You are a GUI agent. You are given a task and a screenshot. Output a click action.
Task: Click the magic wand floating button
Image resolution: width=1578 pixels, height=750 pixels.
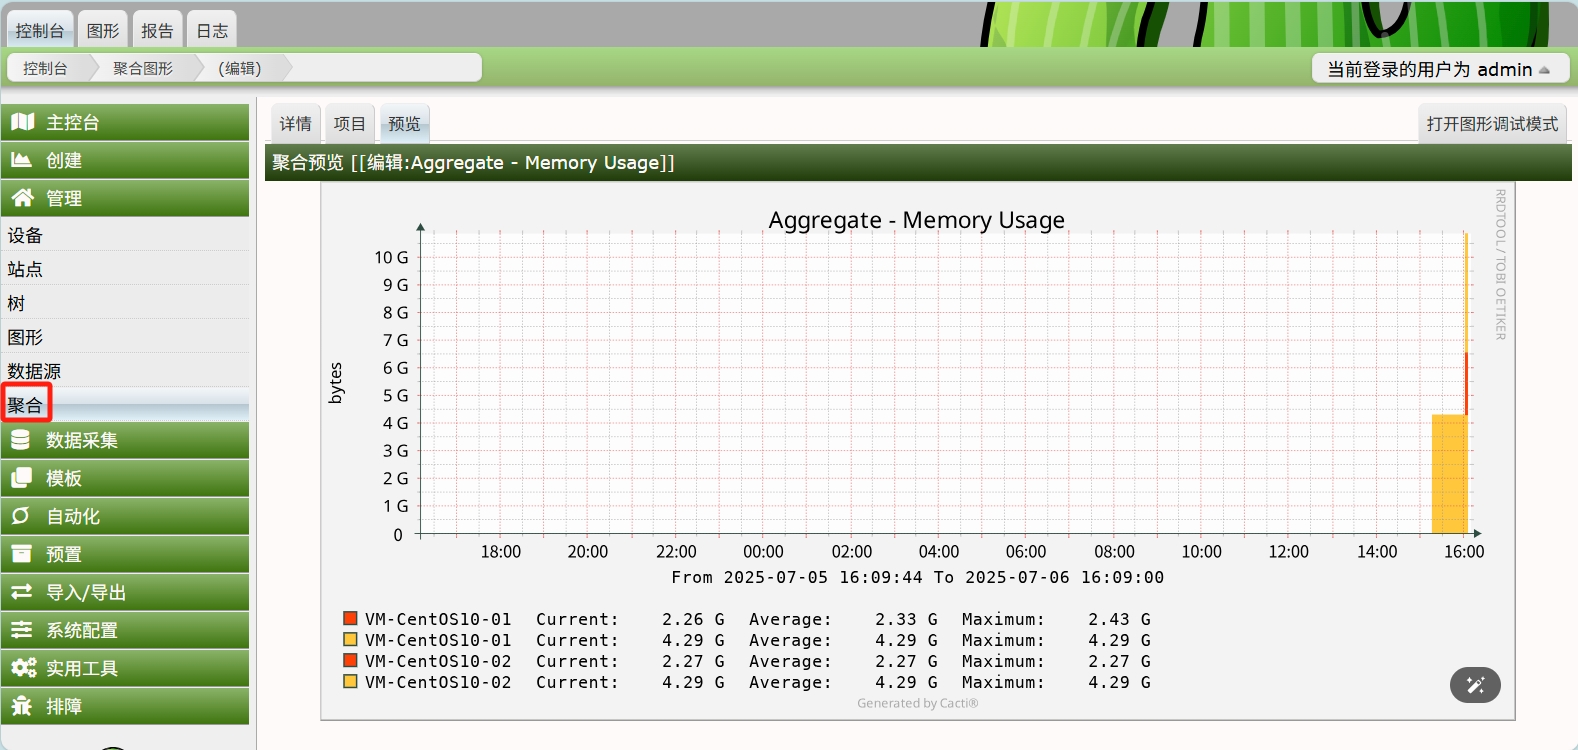click(1475, 685)
